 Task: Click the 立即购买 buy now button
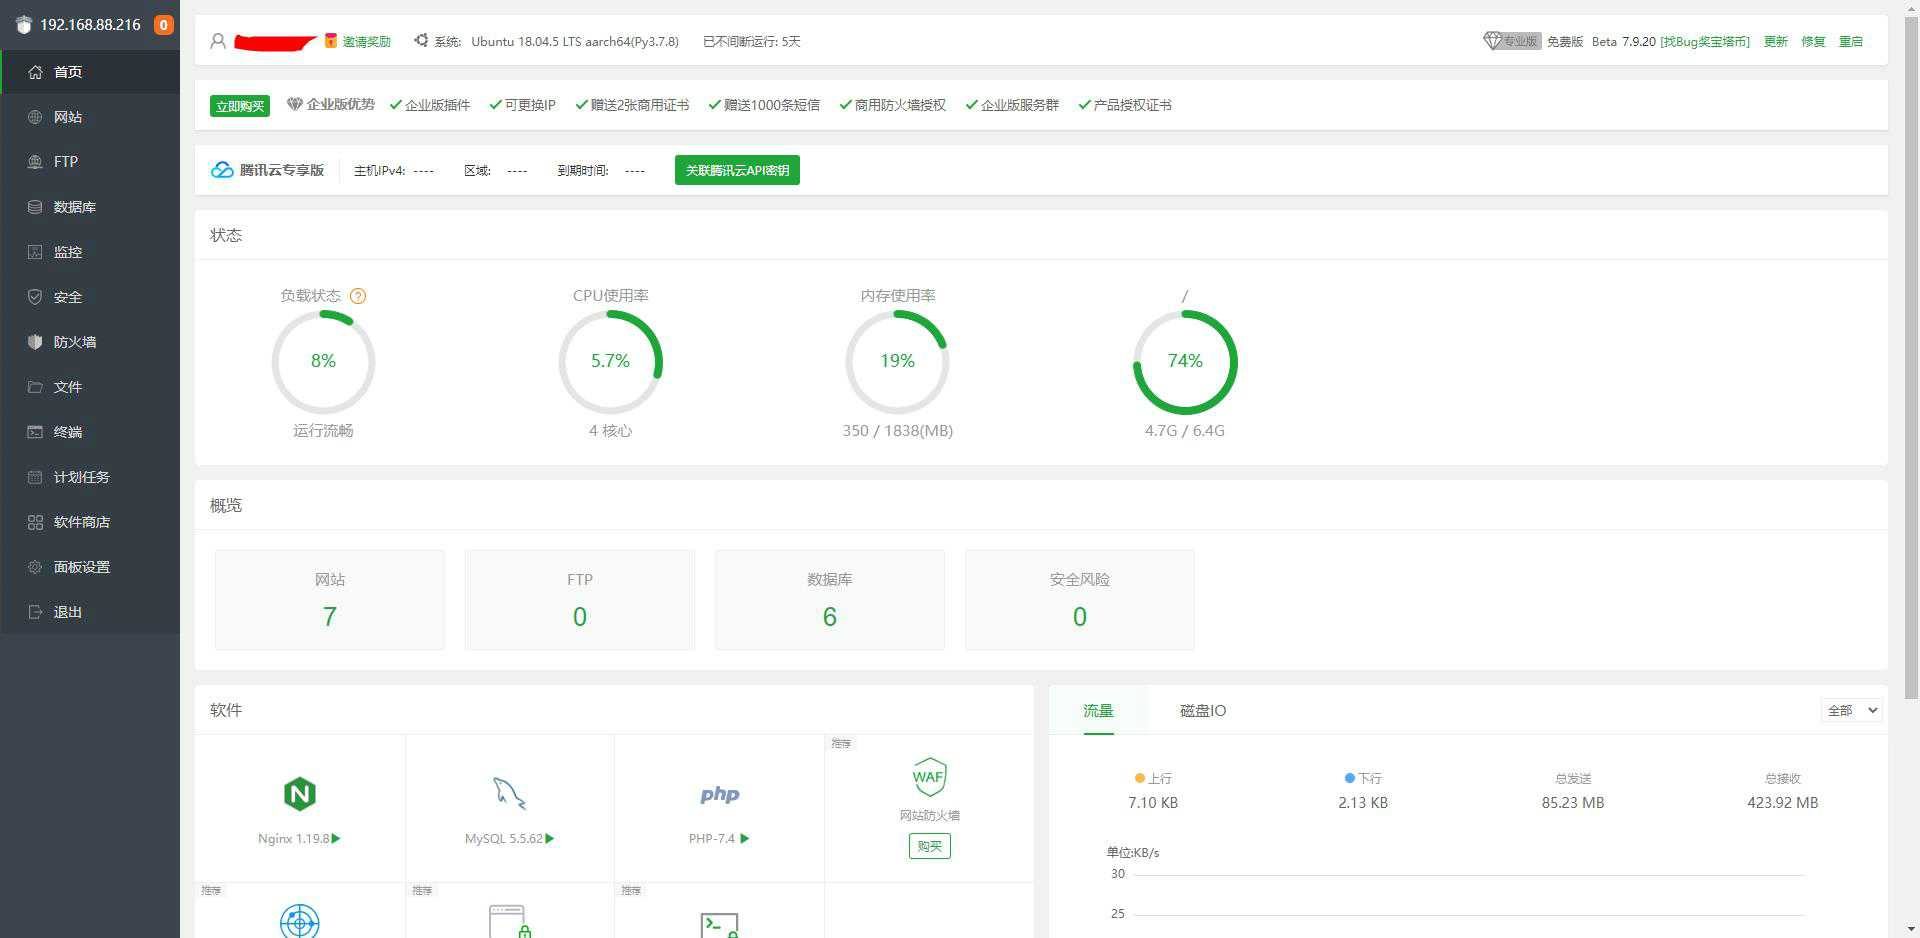[240, 106]
